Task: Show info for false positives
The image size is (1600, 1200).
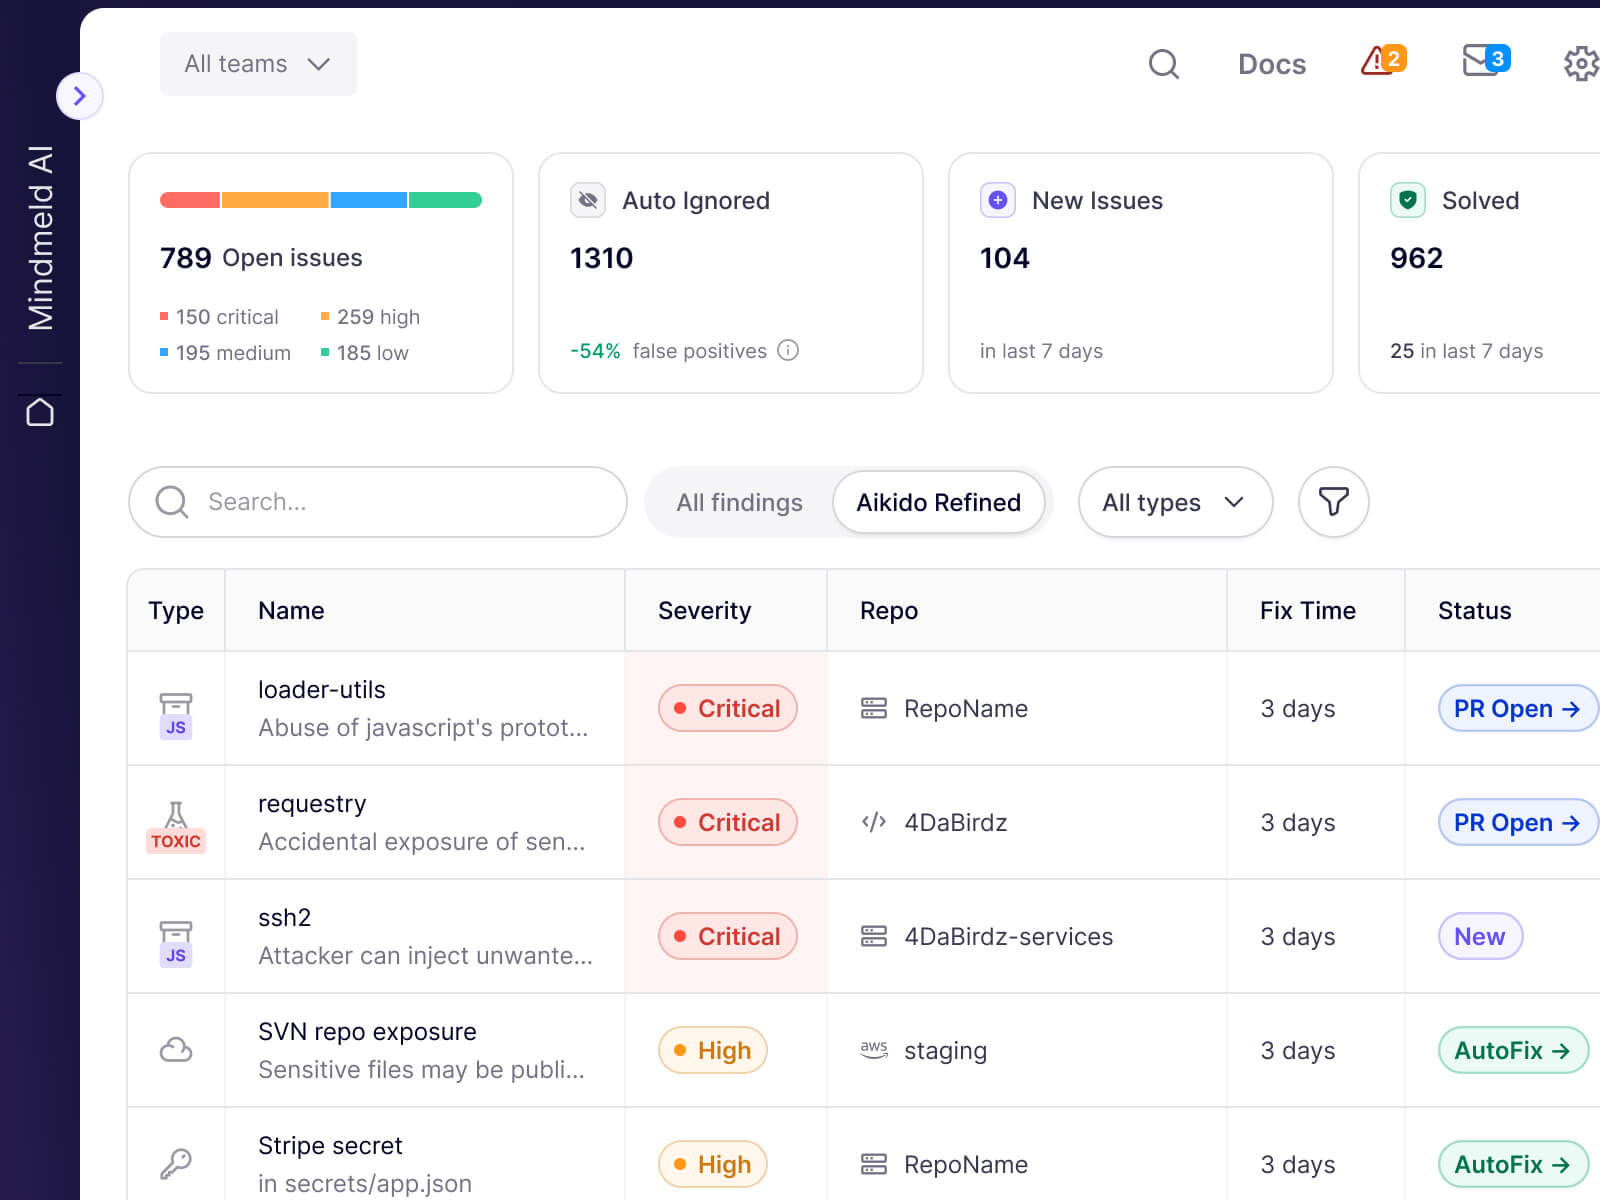Action: pyautogui.click(x=788, y=350)
